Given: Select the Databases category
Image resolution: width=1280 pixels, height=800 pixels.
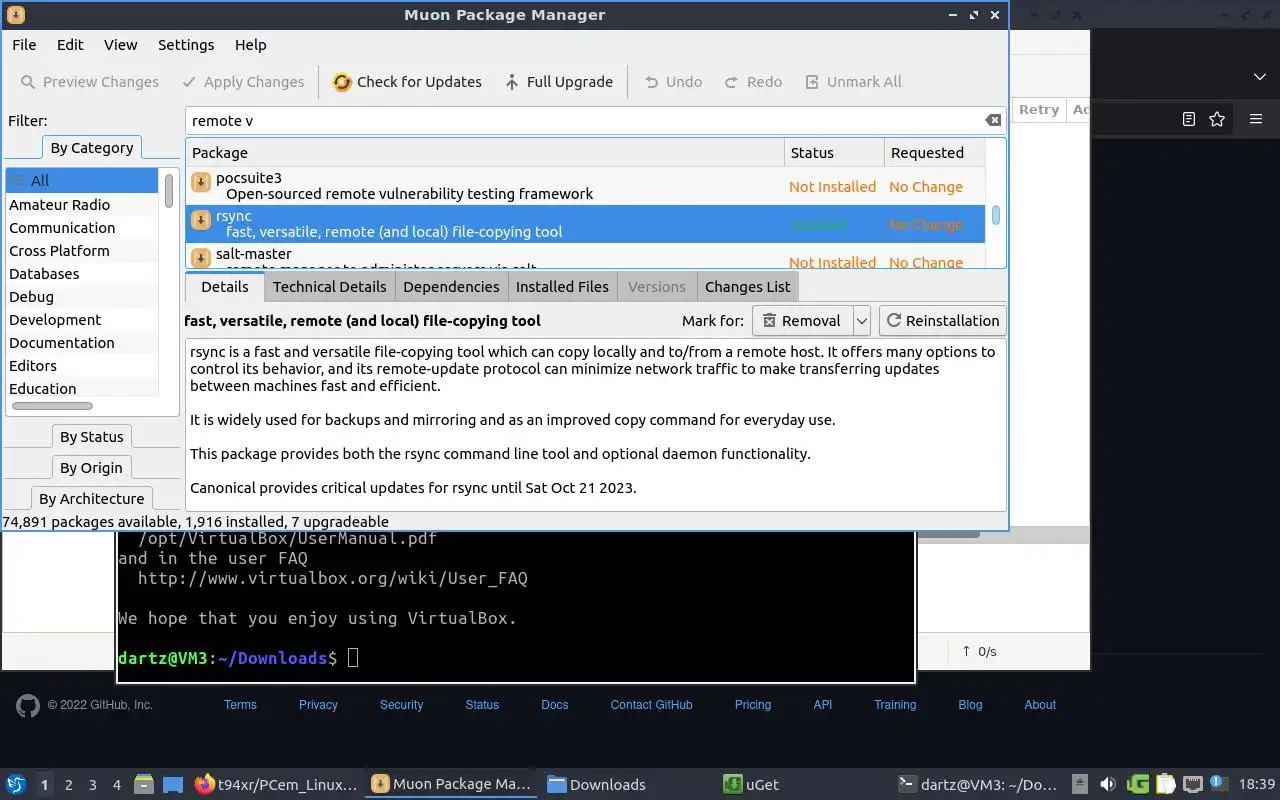Looking at the screenshot, I should (x=82, y=274).
